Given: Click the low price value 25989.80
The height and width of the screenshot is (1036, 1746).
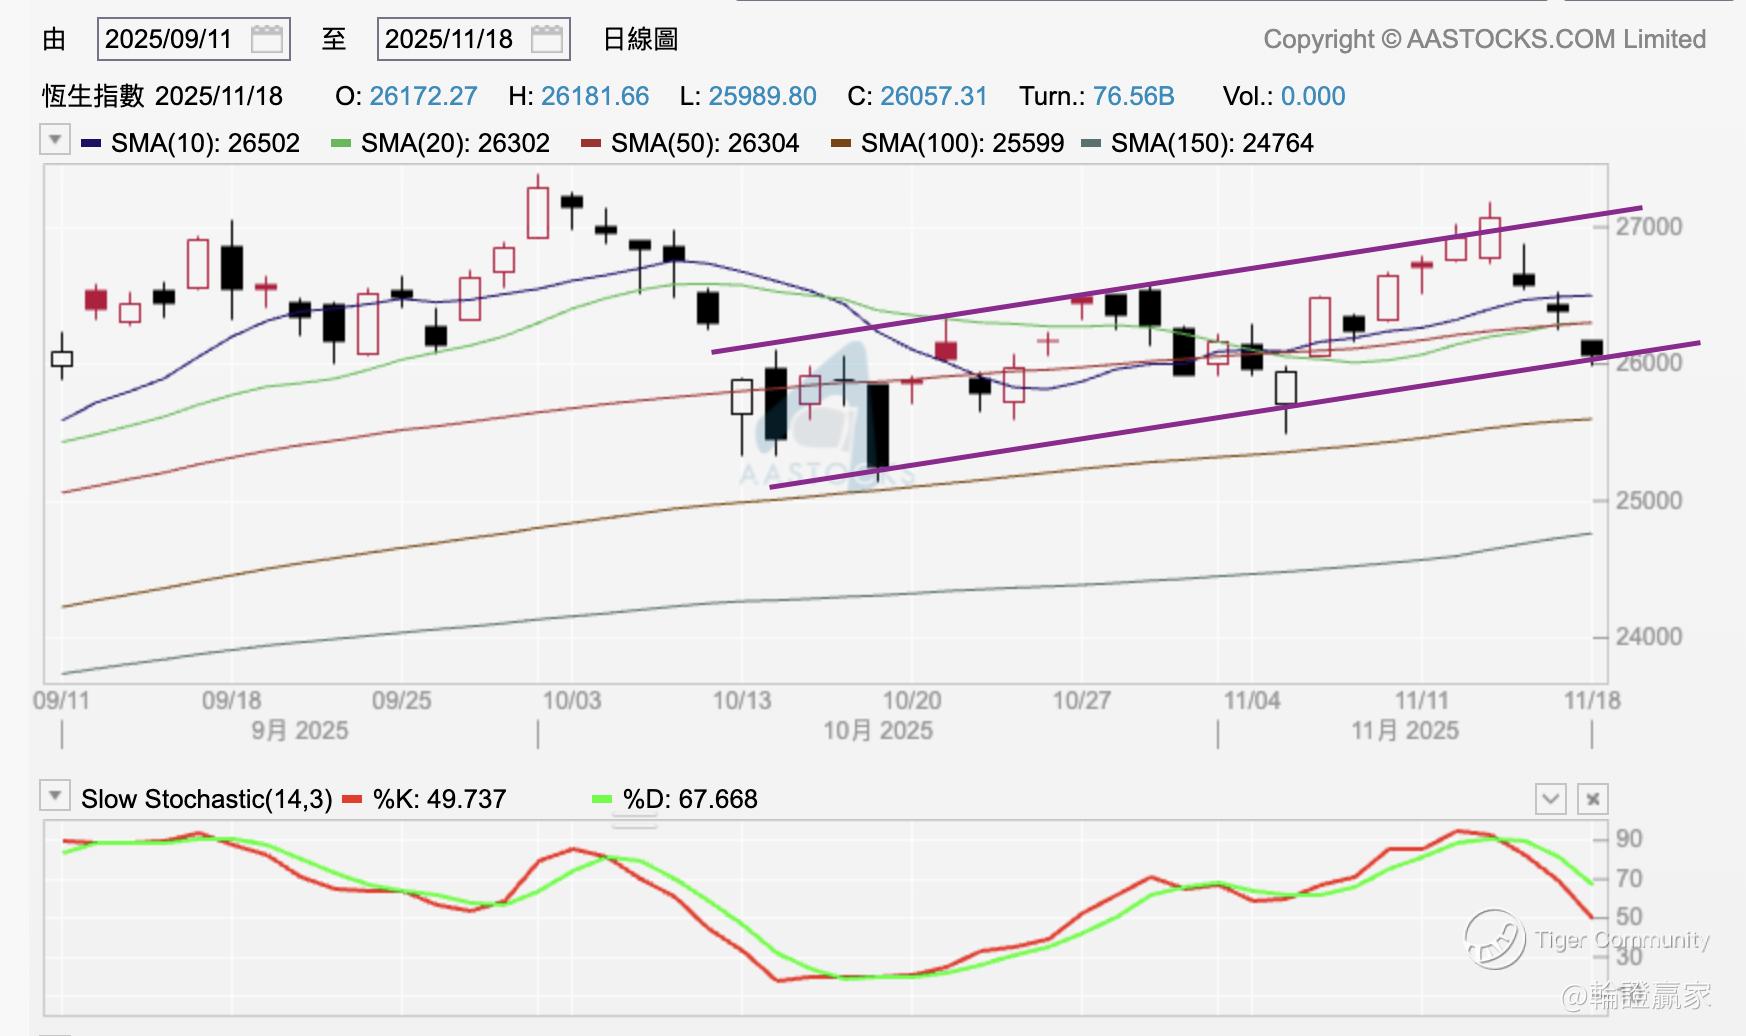Looking at the screenshot, I should pos(762,96).
